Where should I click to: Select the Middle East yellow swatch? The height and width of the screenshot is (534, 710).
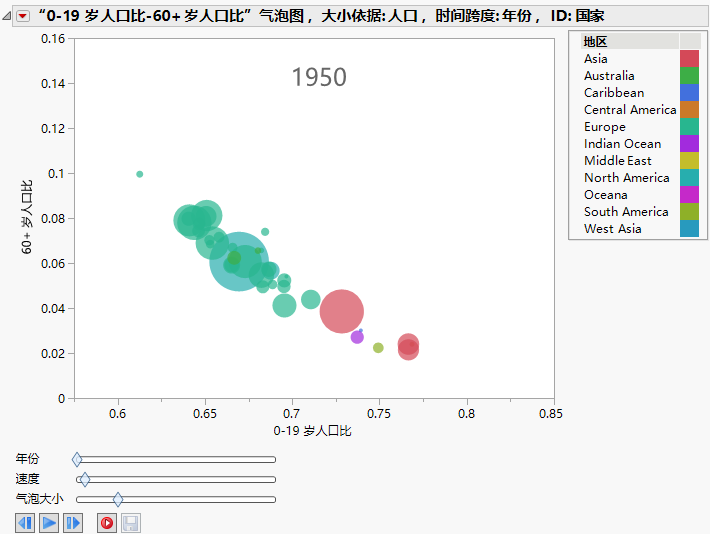(689, 161)
